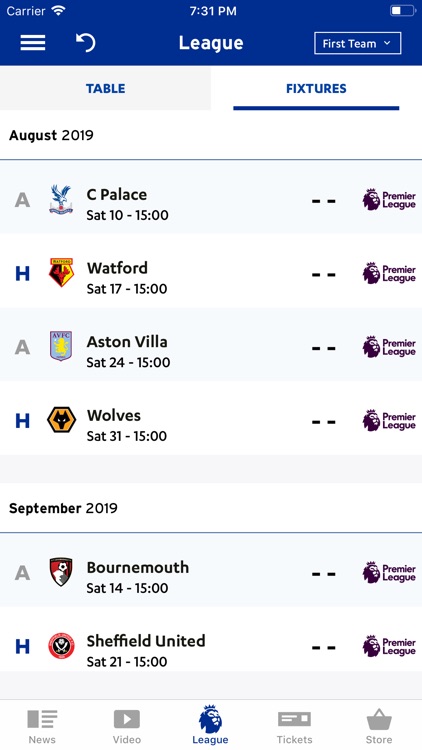Open the Video section
The height and width of the screenshot is (750, 422).
point(127,727)
